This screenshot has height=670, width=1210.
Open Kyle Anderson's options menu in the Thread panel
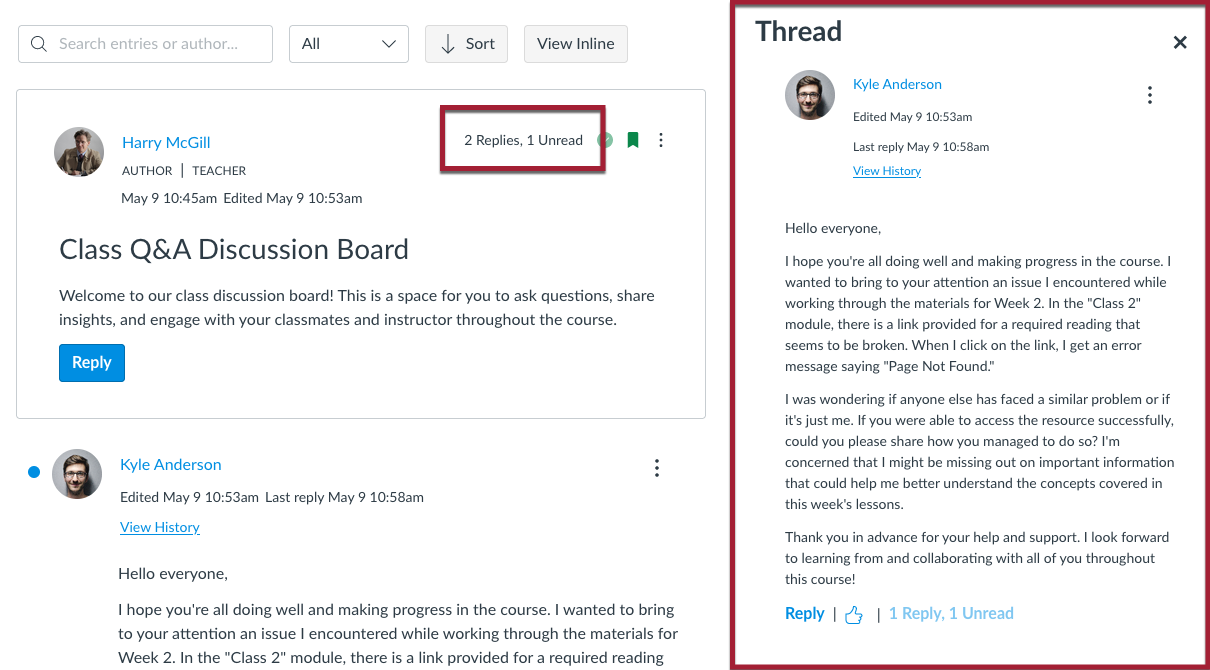[1150, 95]
